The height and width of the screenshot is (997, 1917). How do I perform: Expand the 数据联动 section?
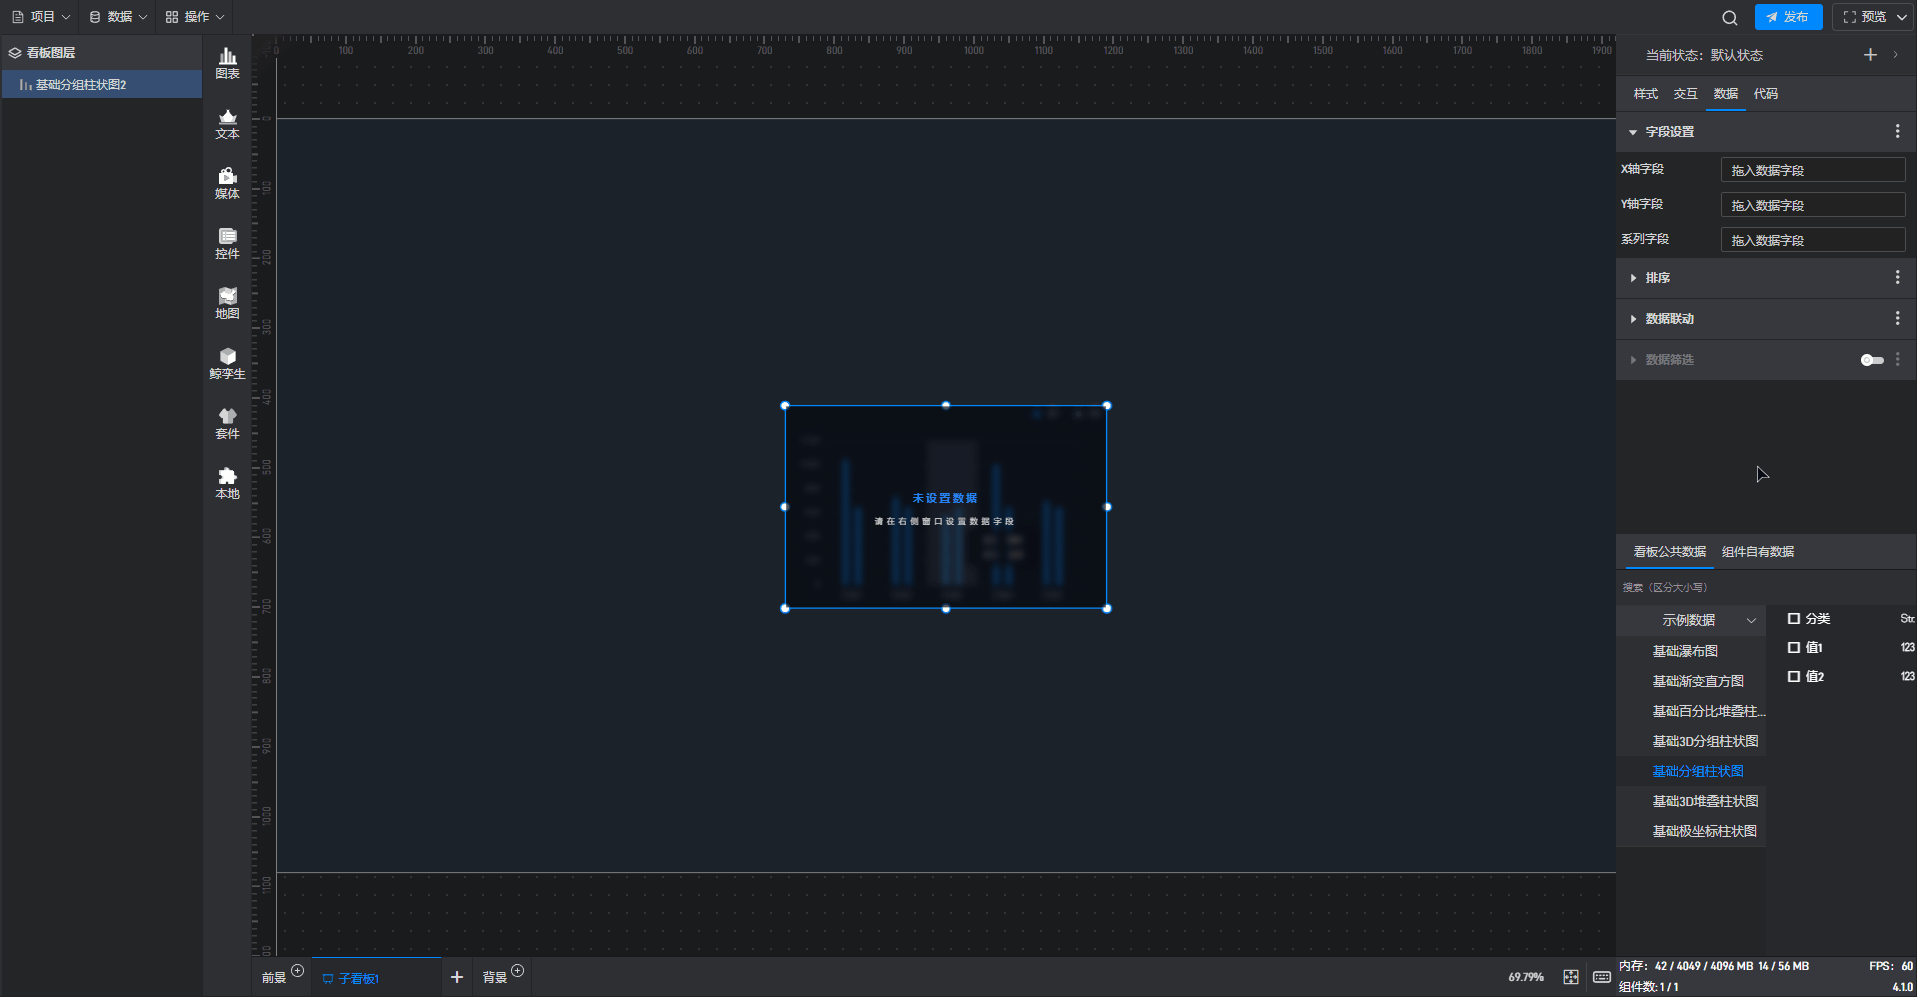[x=1633, y=319]
